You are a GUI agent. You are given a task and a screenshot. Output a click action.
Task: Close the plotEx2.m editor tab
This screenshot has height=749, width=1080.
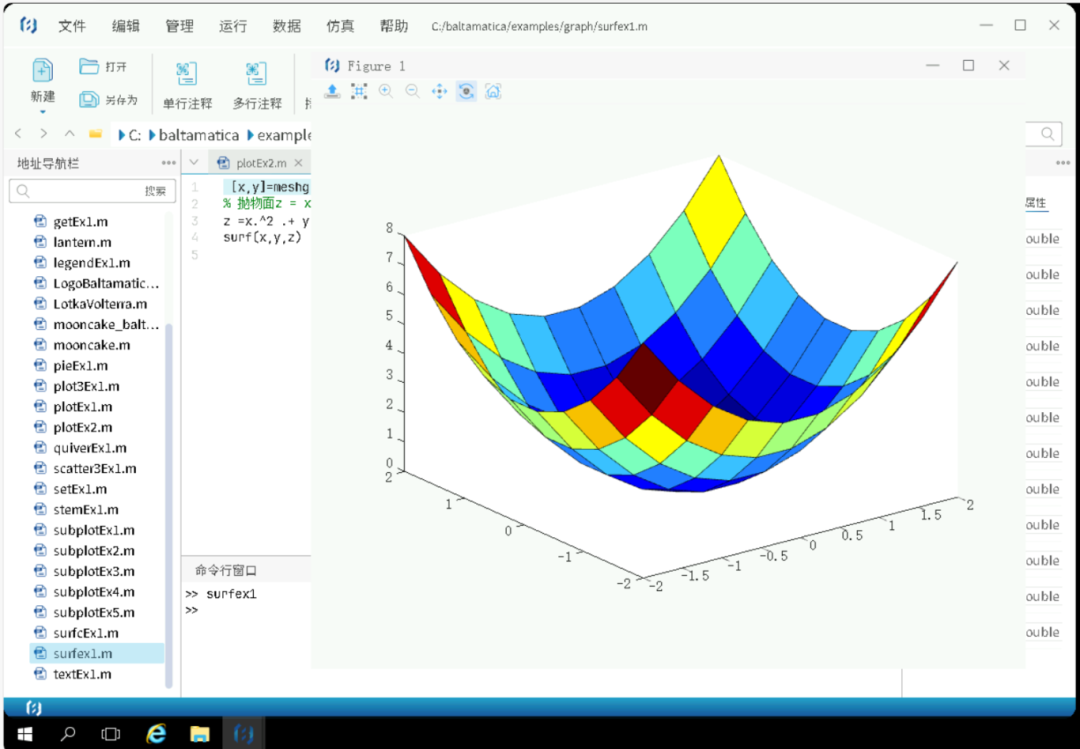[298, 163]
